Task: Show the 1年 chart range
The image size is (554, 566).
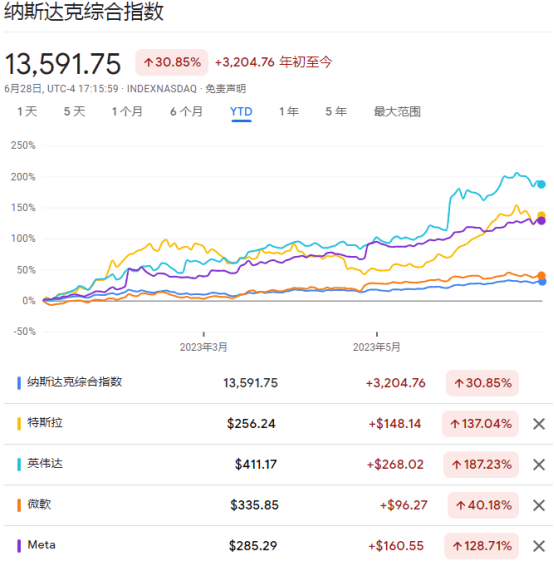Action: click(x=289, y=112)
